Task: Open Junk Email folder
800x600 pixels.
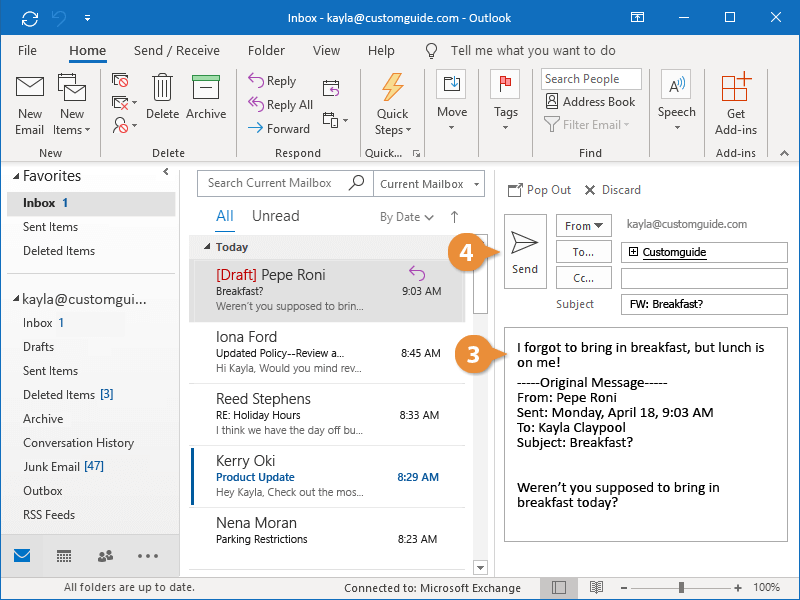Action: coord(63,466)
